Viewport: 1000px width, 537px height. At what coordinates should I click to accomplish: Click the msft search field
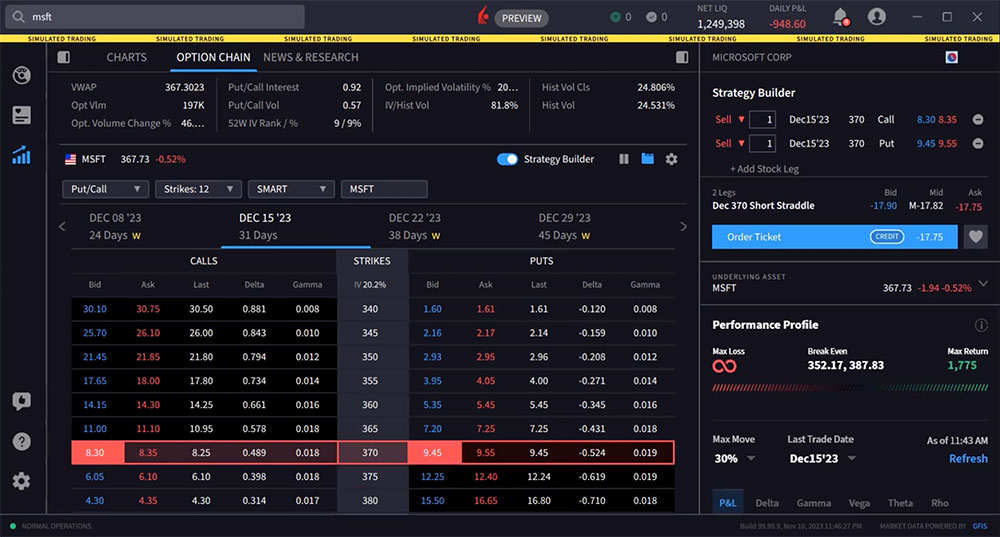pyautogui.click(x=155, y=17)
